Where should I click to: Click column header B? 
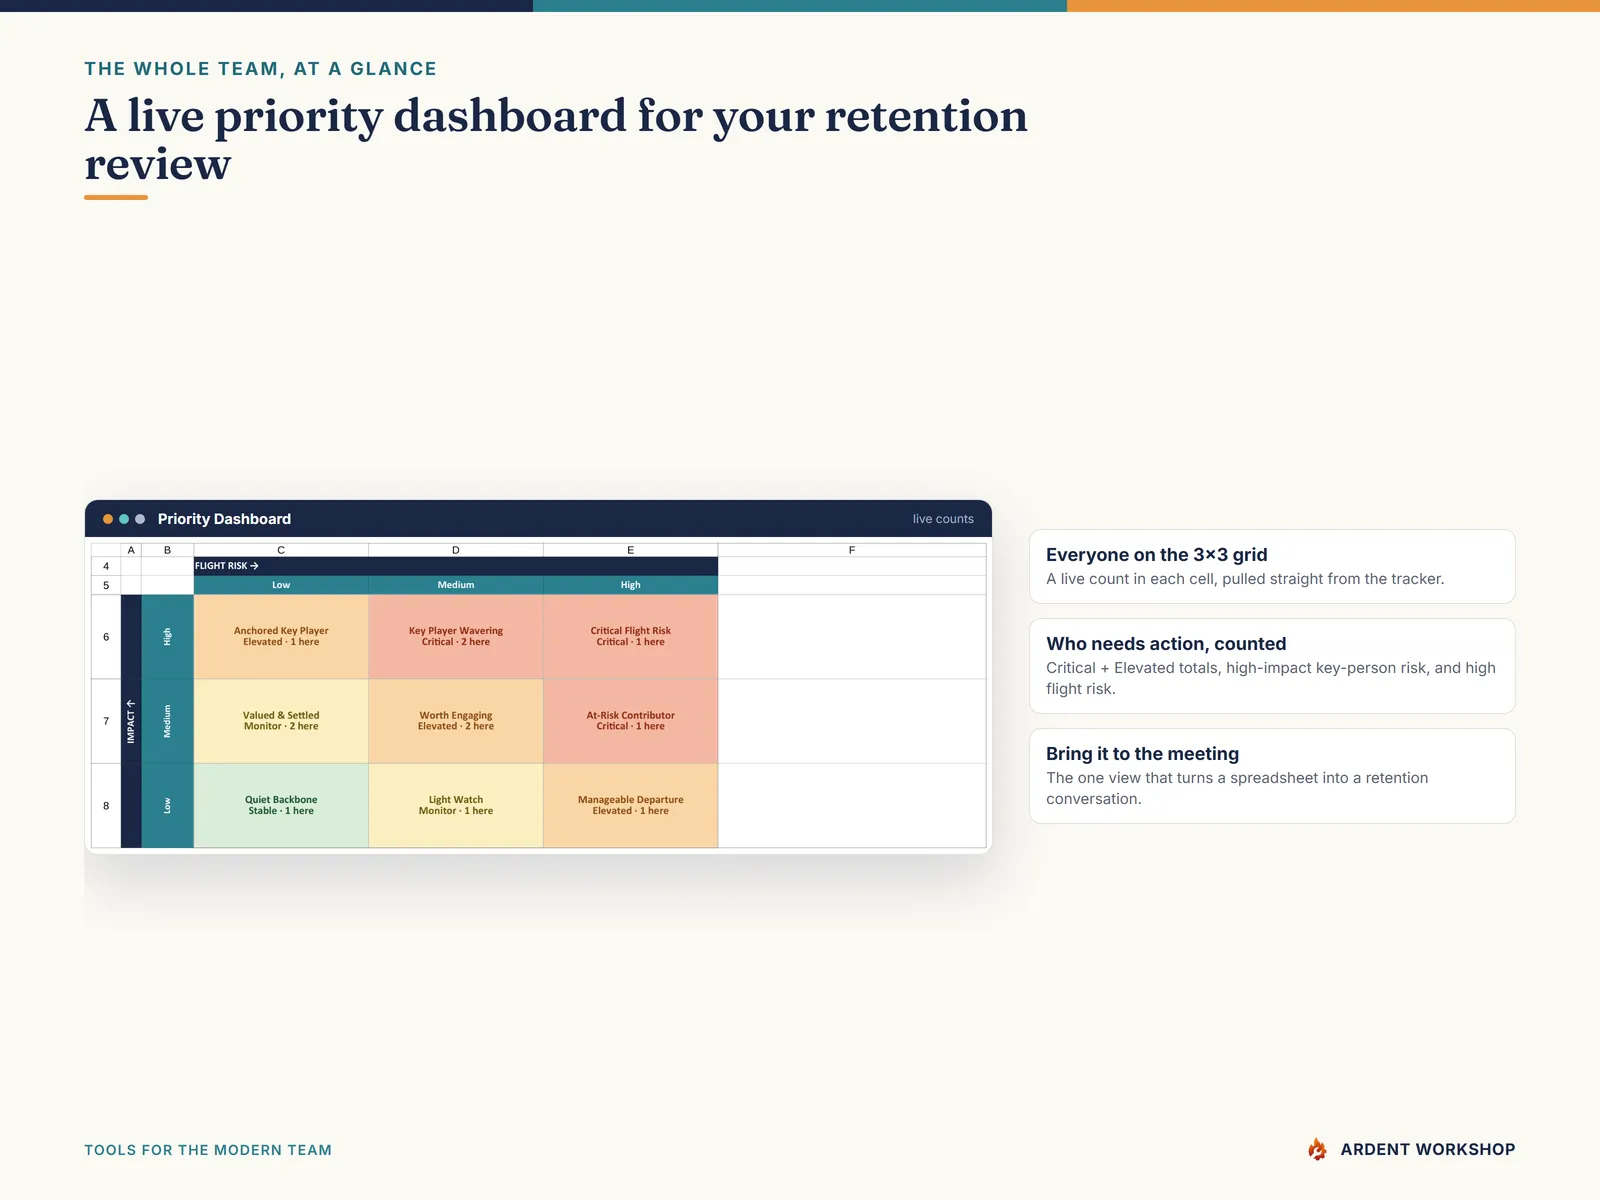click(x=167, y=550)
